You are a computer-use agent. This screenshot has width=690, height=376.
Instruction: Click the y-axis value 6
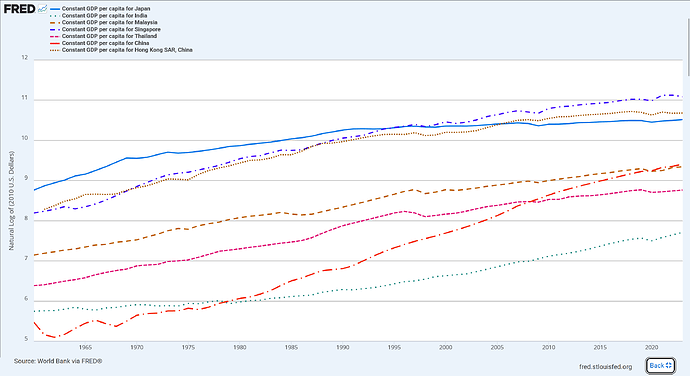tap(26, 299)
